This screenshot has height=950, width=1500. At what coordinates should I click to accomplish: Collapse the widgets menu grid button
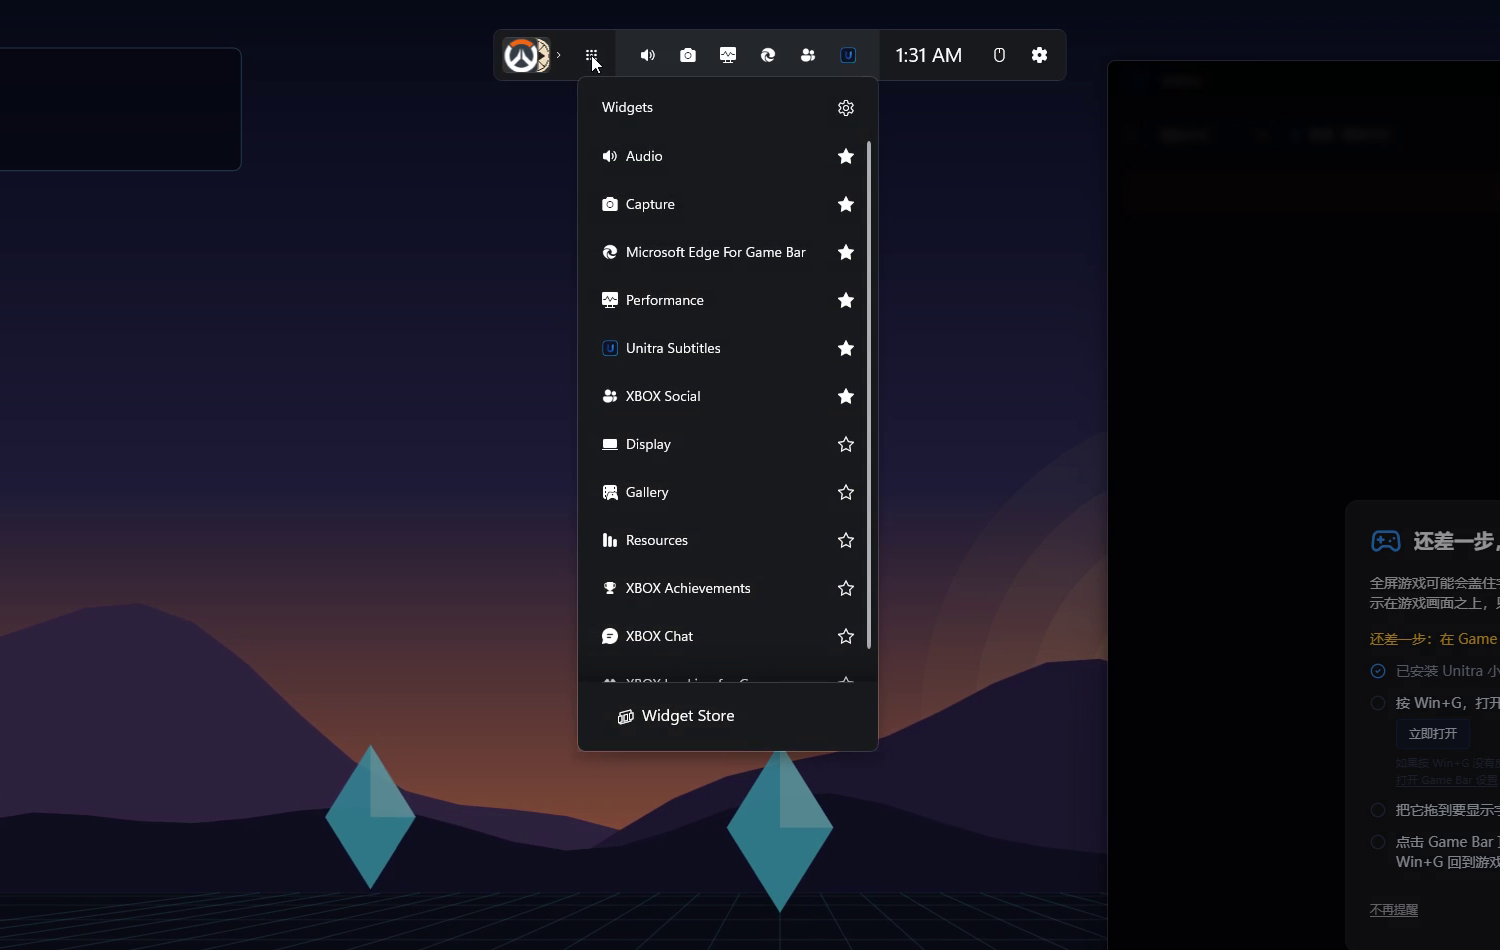[x=592, y=55]
